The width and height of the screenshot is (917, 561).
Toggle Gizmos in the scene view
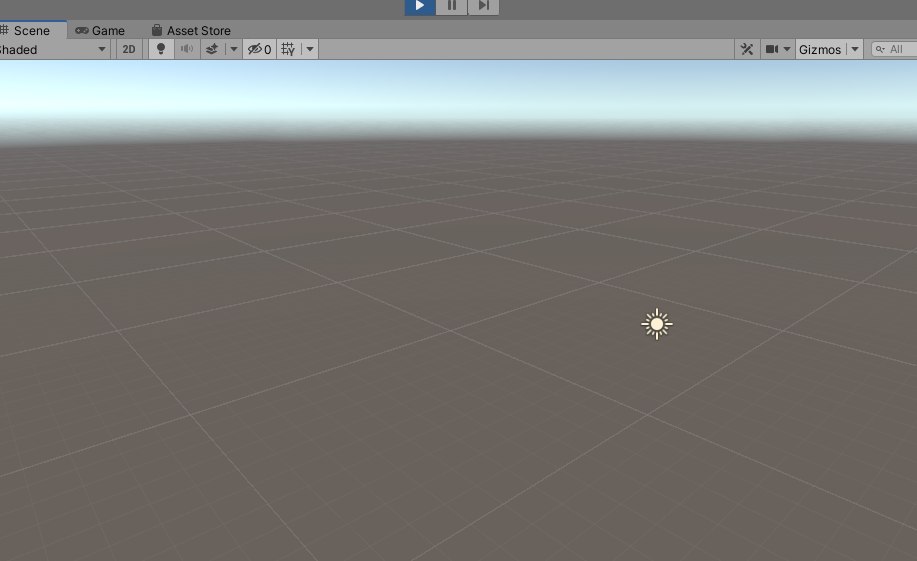tap(820, 50)
